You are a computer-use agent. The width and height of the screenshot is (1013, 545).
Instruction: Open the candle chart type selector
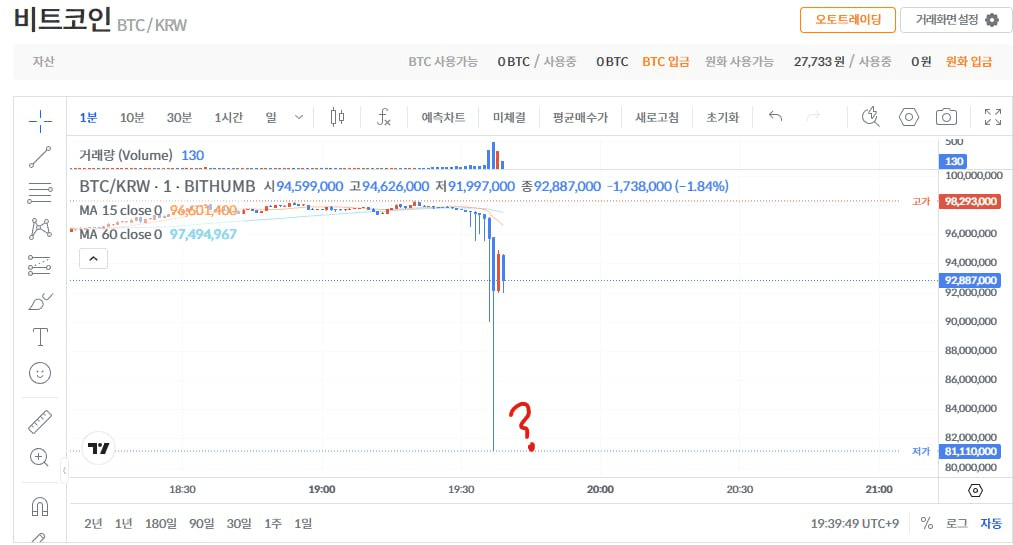pyautogui.click(x=337, y=117)
